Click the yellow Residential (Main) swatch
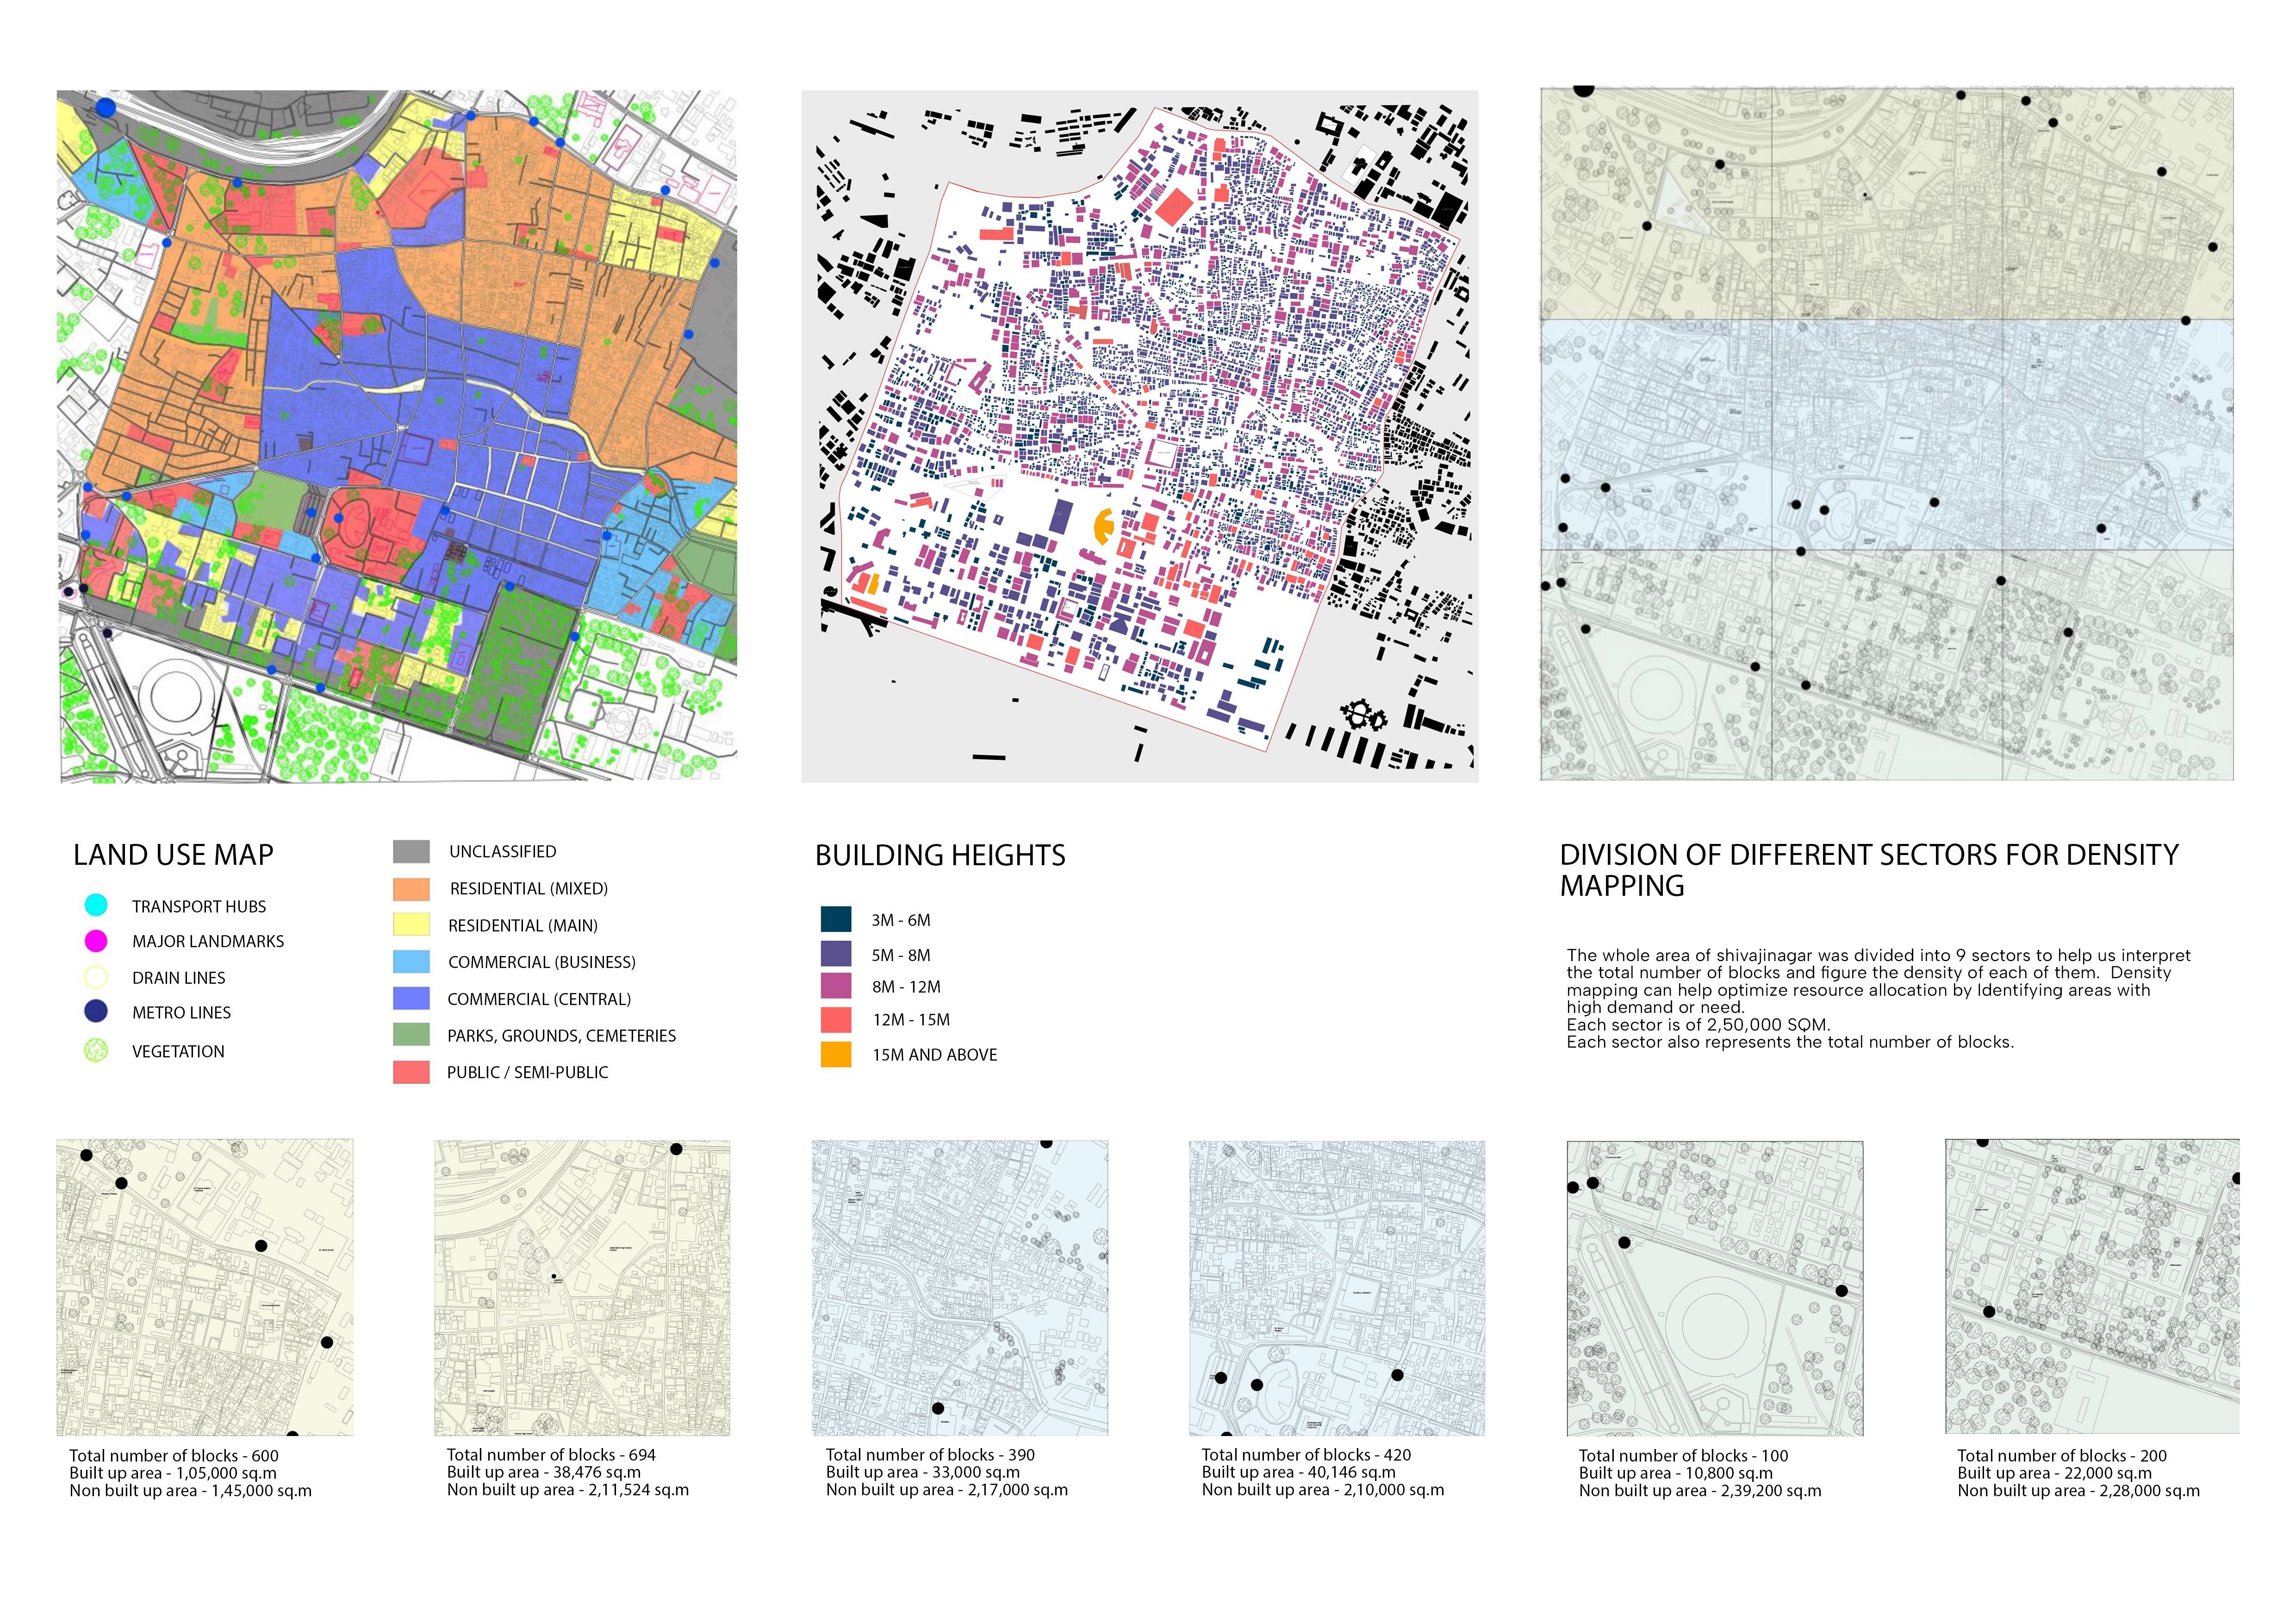The height and width of the screenshot is (1624, 2296). pyautogui.click(x=411, y=924)
